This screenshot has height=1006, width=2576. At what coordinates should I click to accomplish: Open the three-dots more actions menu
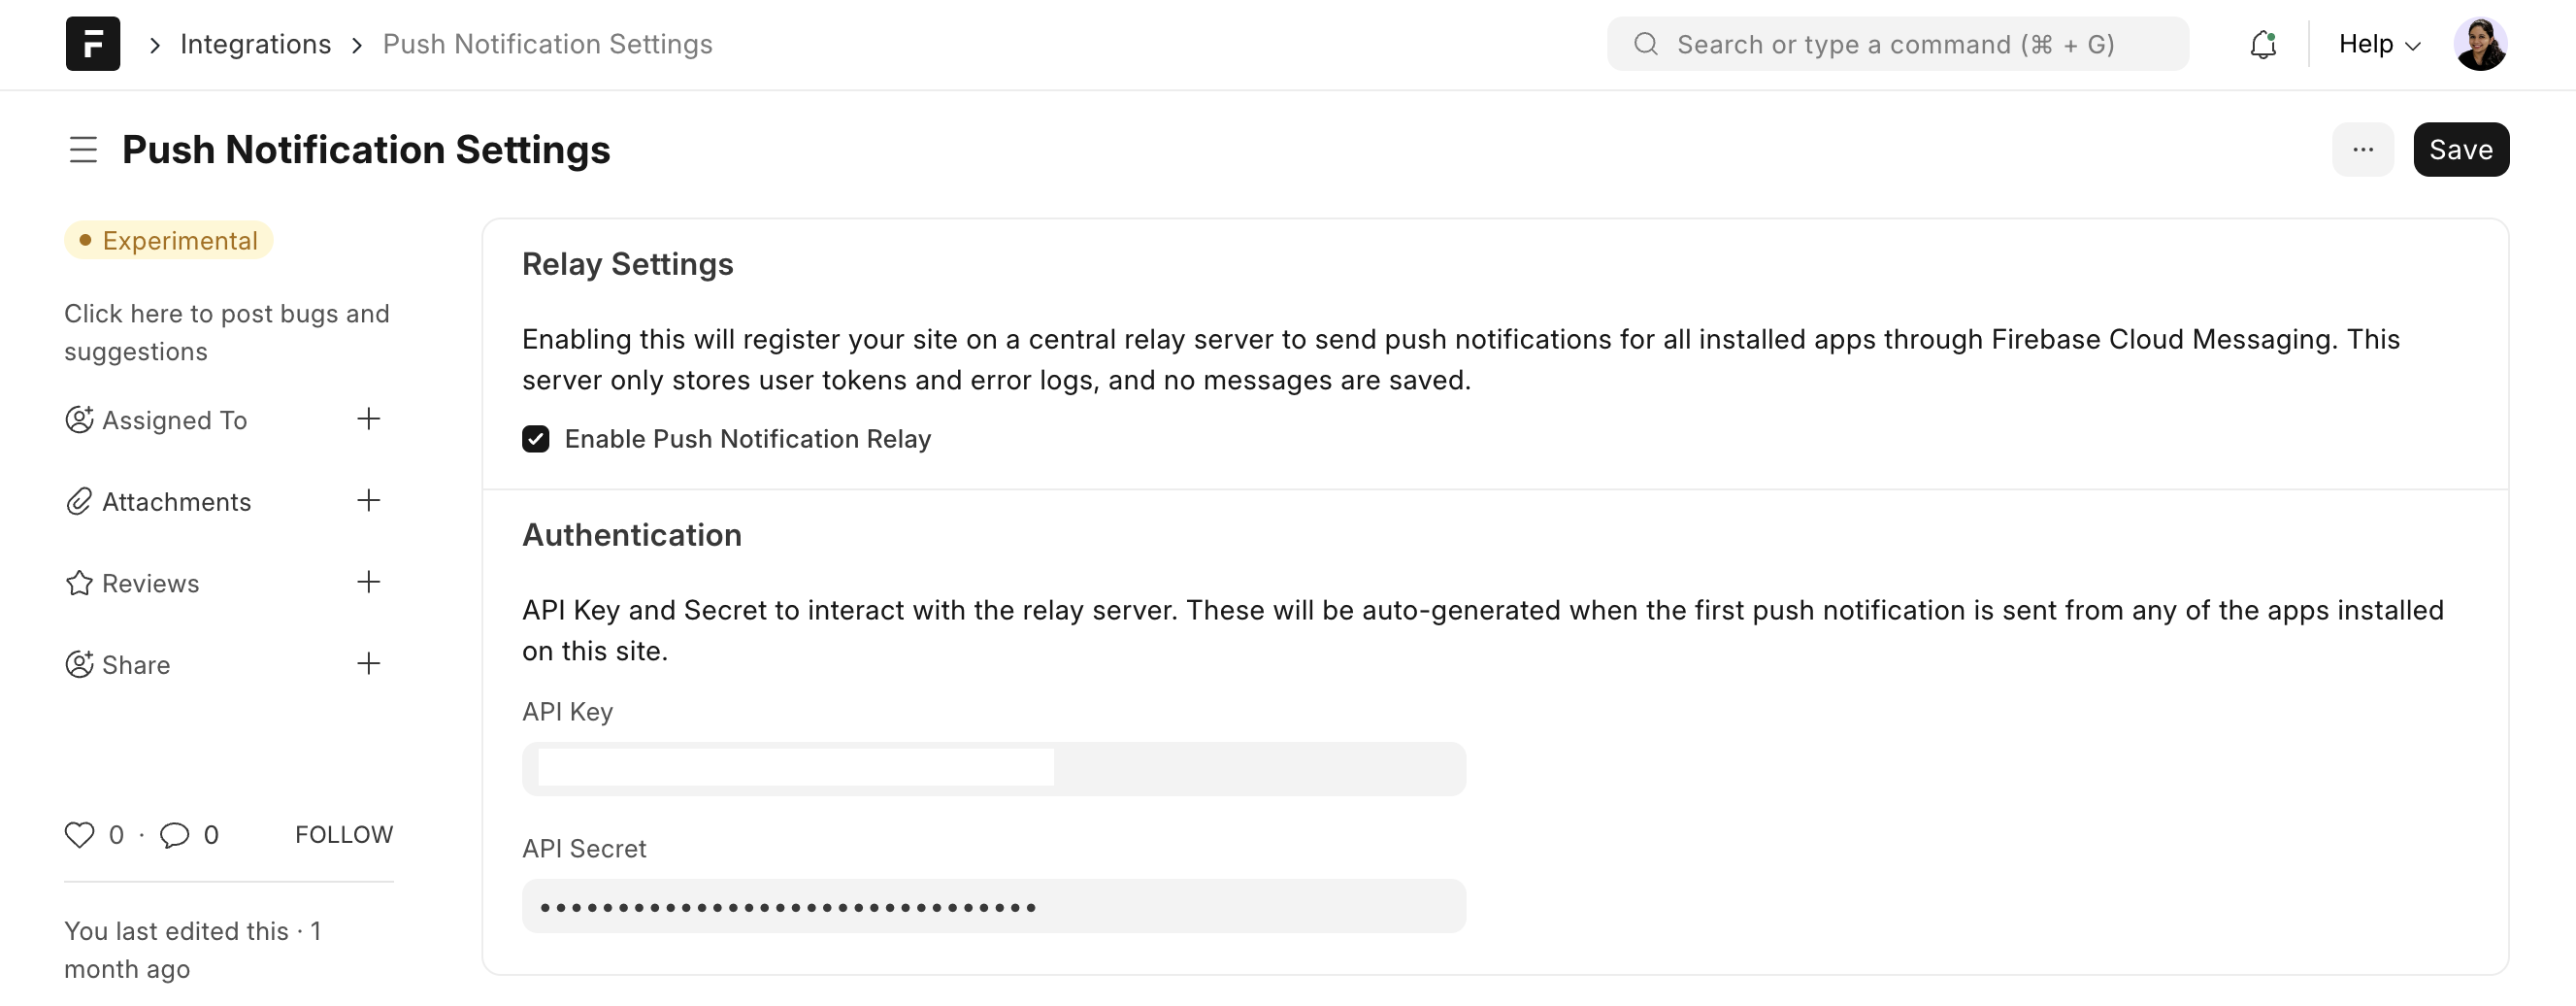(x=2362, y=150)
